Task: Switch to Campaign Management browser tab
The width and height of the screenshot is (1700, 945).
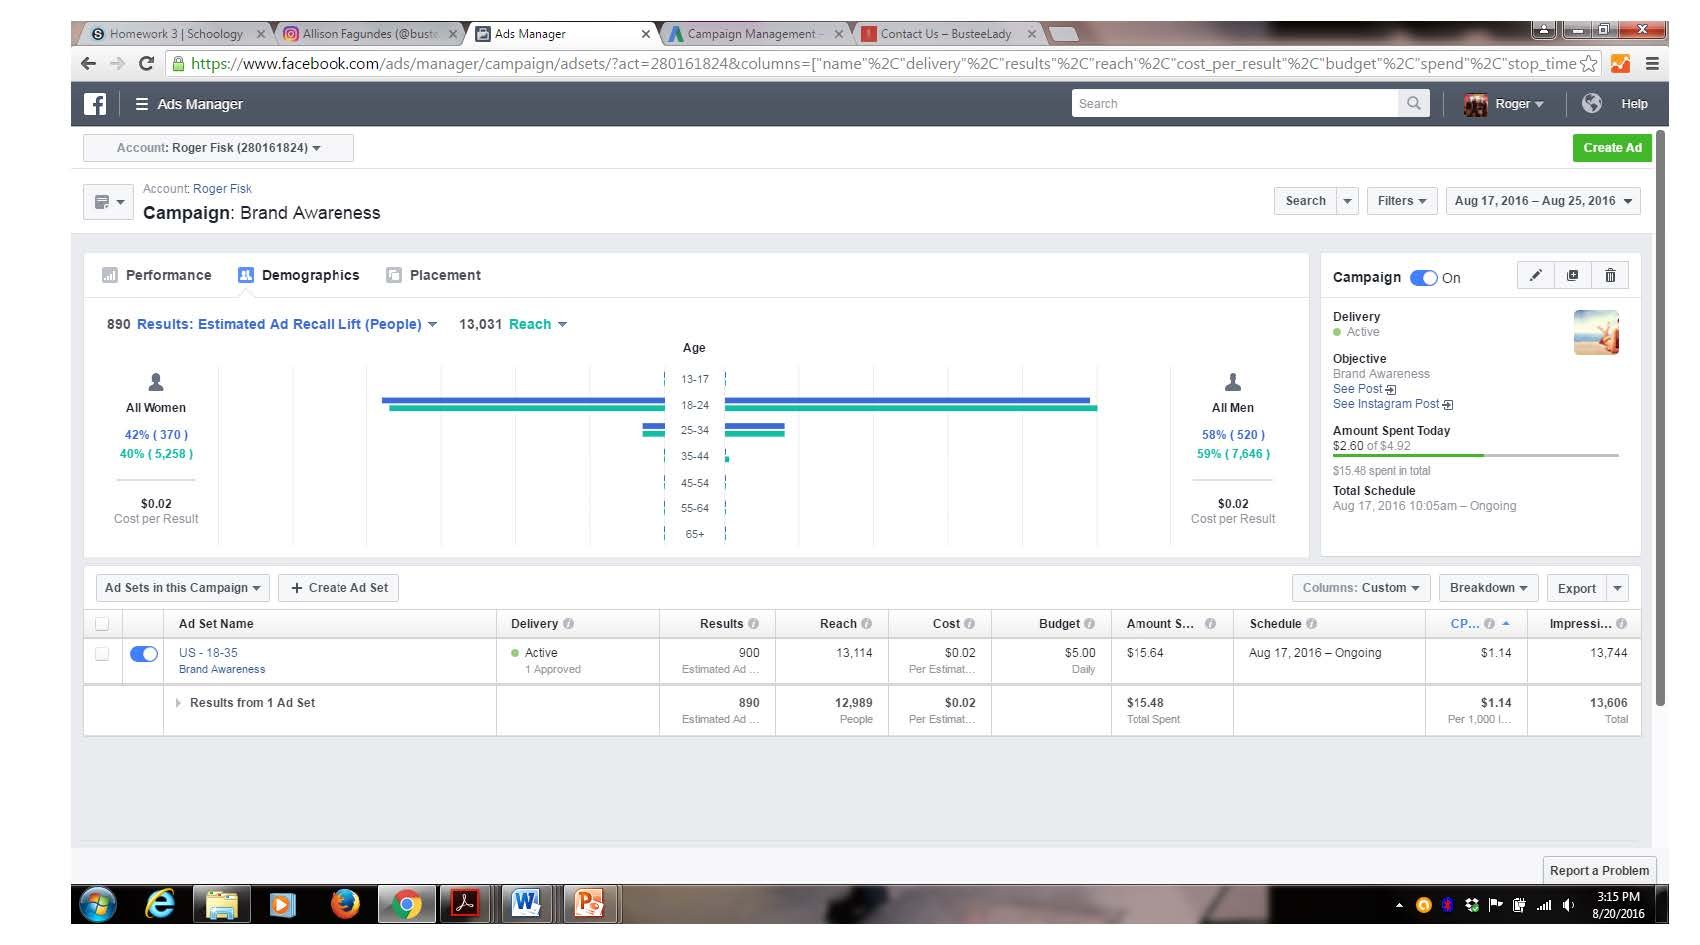Action: (755, 33)
